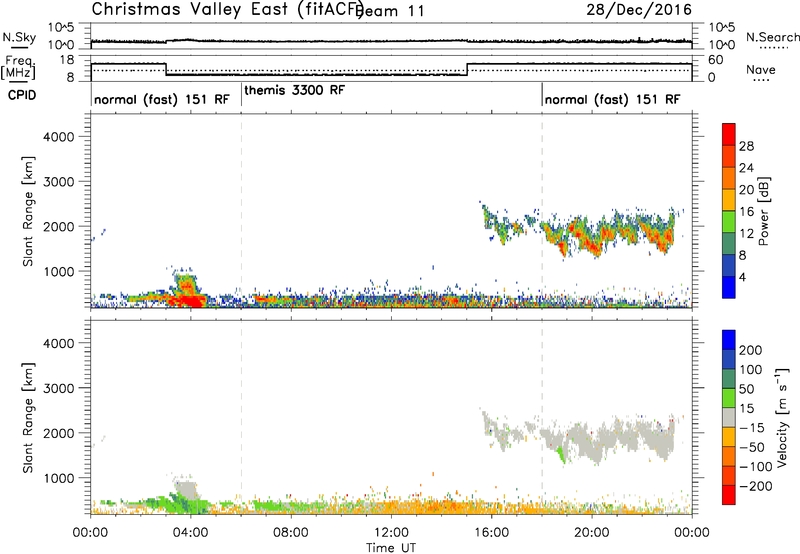Click the 'Christmas Valley East (fitACF)' title
This screenshot has width=800, height=554.
[228, 10]
